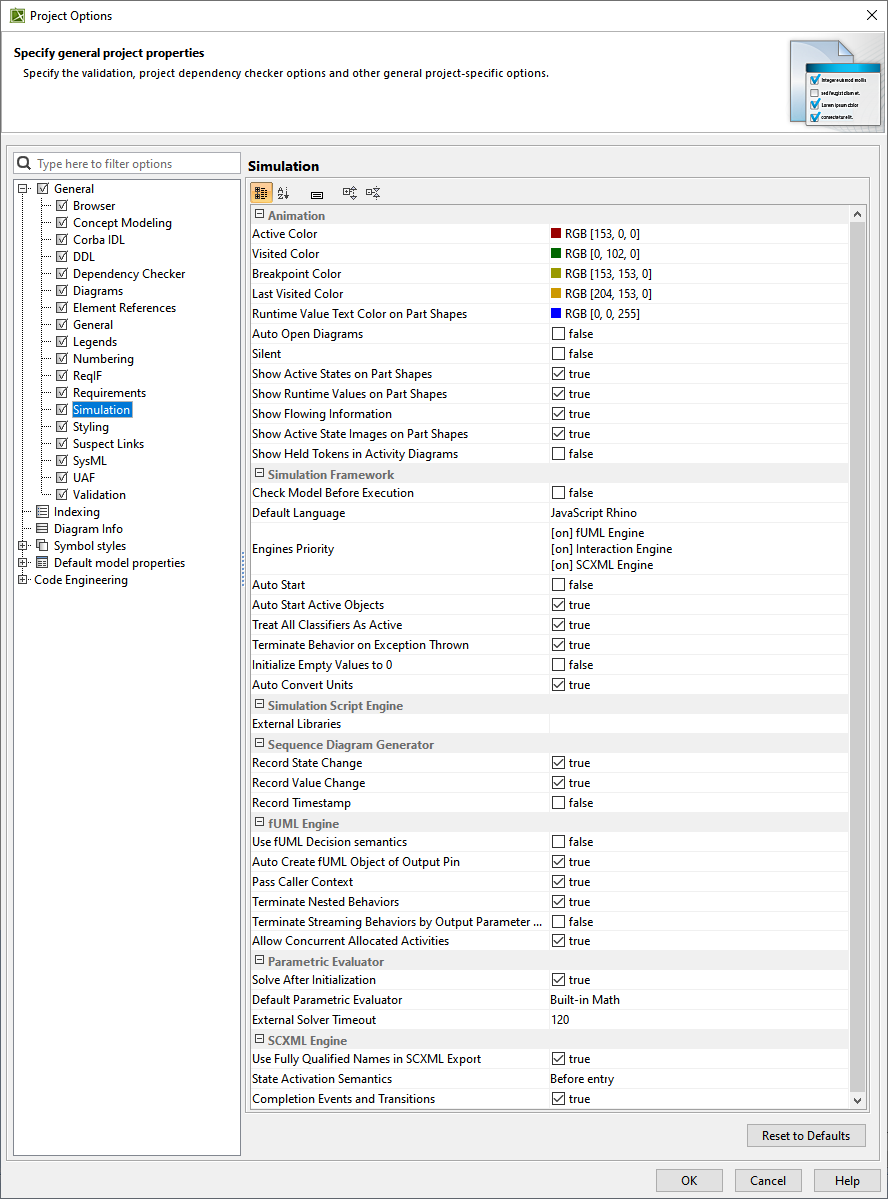Click the Symbol styles icon in tree
This screenshot has width=888, height=1199.
pos(43,546)
